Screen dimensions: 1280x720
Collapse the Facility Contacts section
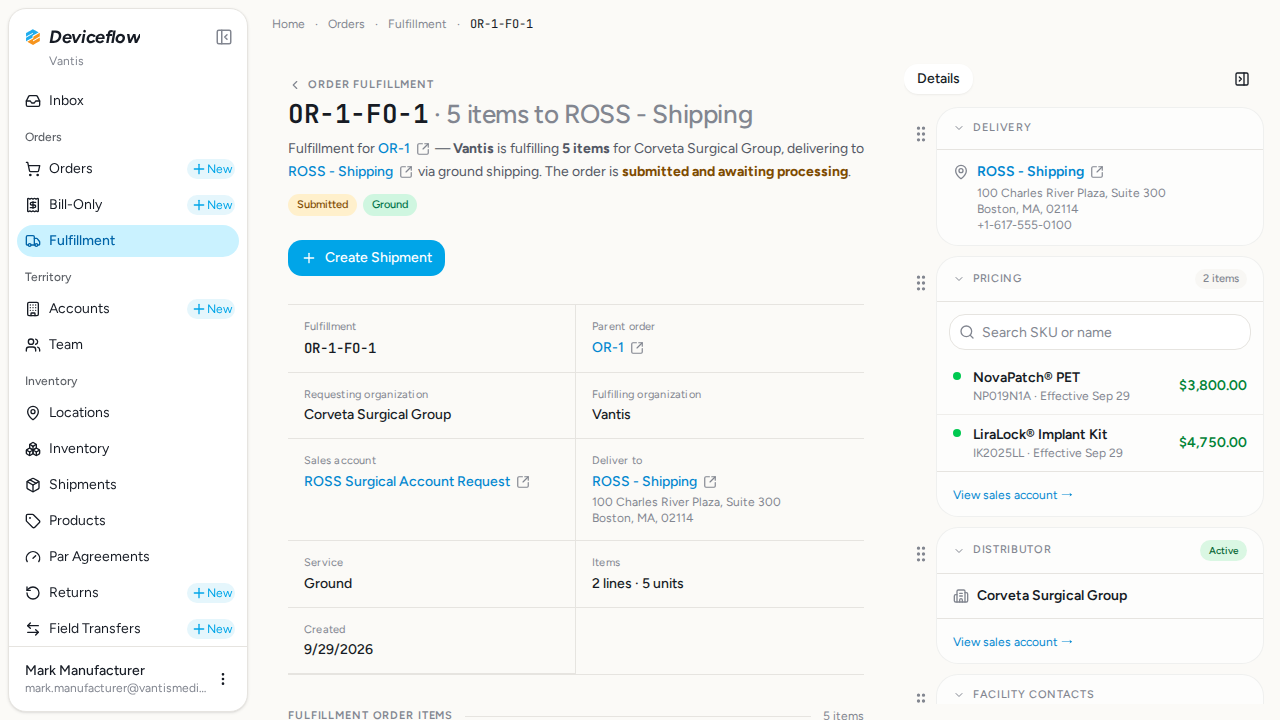[x=959, y=695]
